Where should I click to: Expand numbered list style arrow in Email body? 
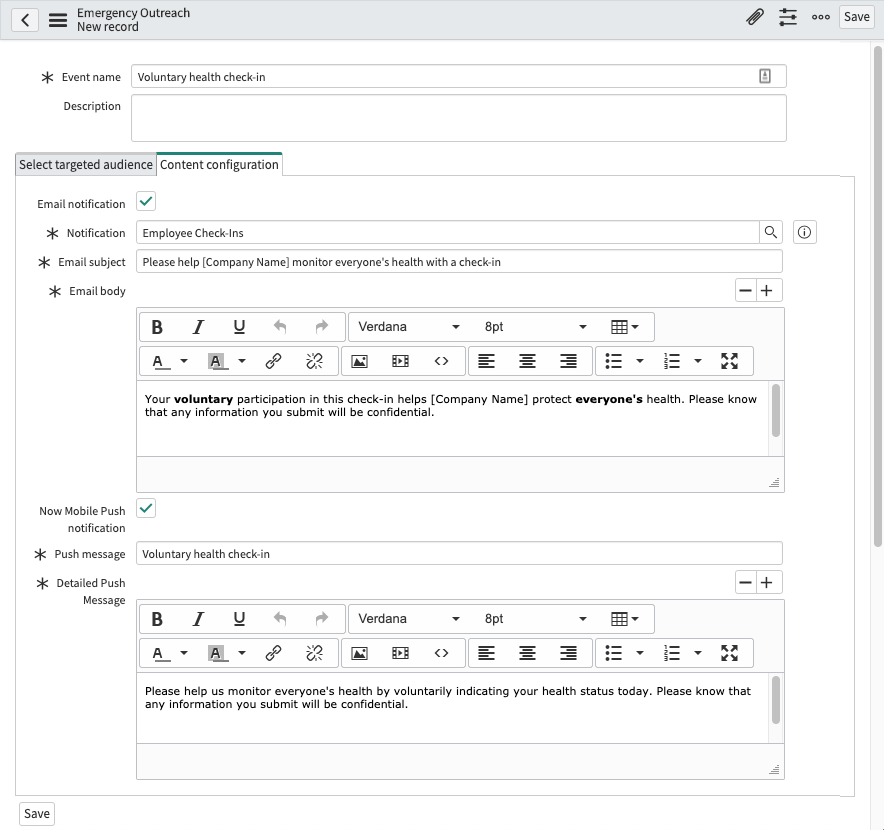pyautogui.click(x=698, y=361)
